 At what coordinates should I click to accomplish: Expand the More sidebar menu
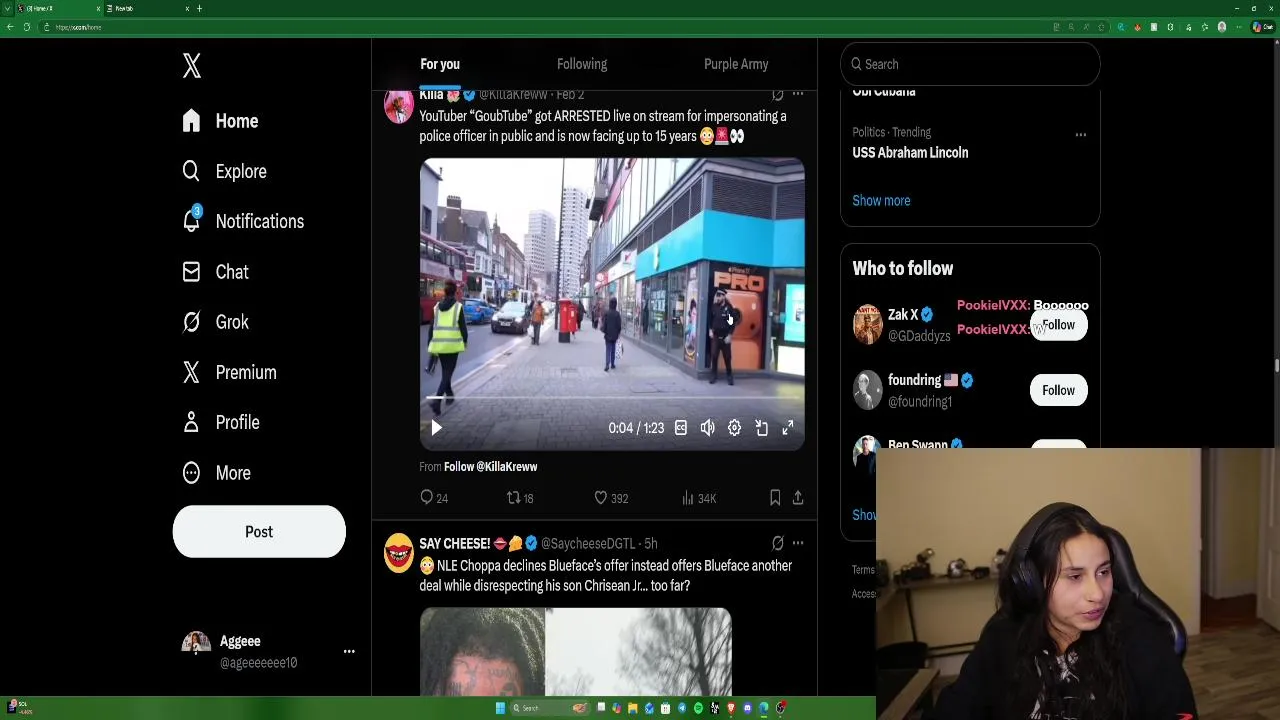(216, 473)
